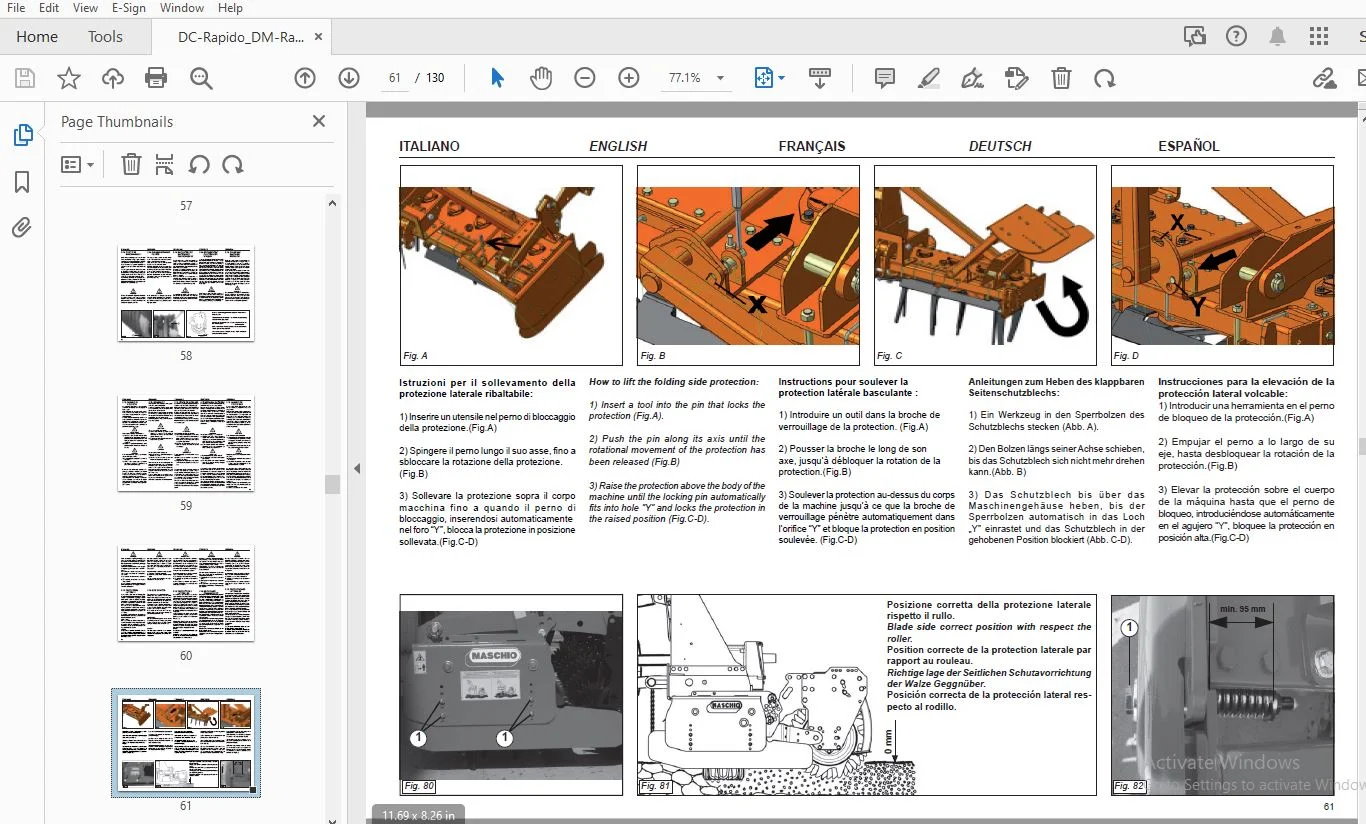Close the Page Thumbnails panel
Image resolution: width=1366 pixels, height=824 pixels.
pos(319,121)
